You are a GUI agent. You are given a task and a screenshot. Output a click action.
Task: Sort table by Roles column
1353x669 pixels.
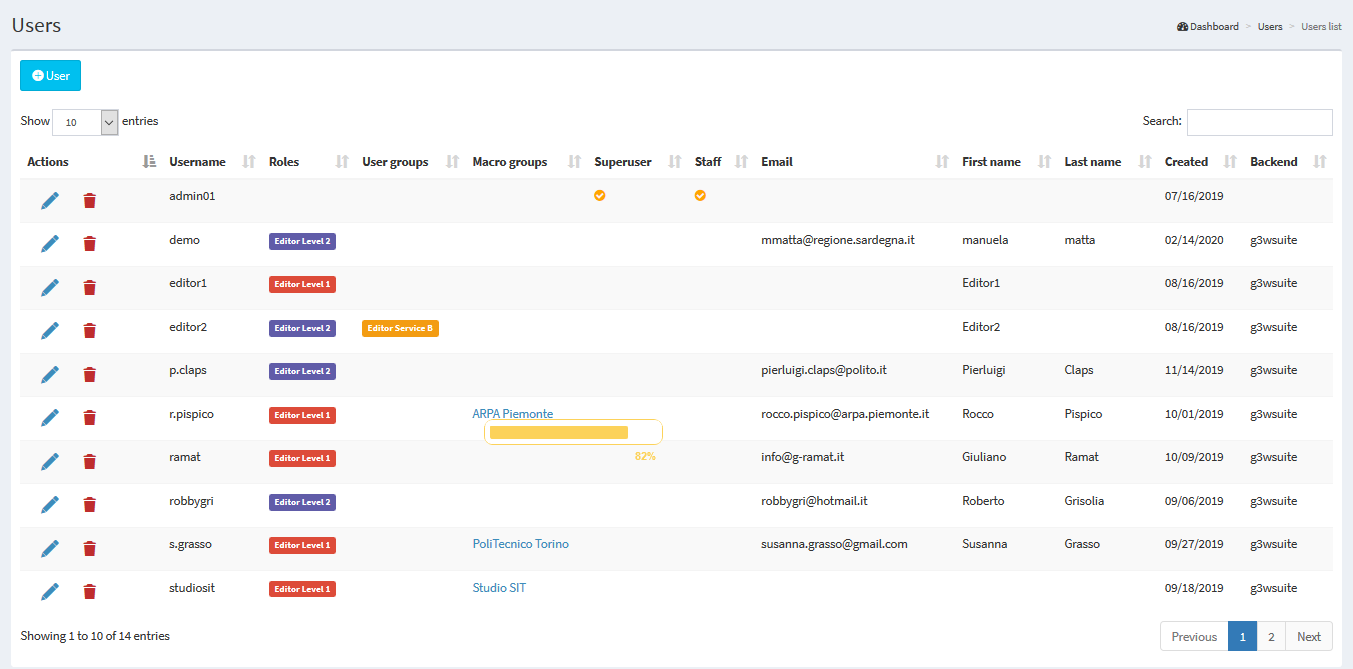pos(343,162)
